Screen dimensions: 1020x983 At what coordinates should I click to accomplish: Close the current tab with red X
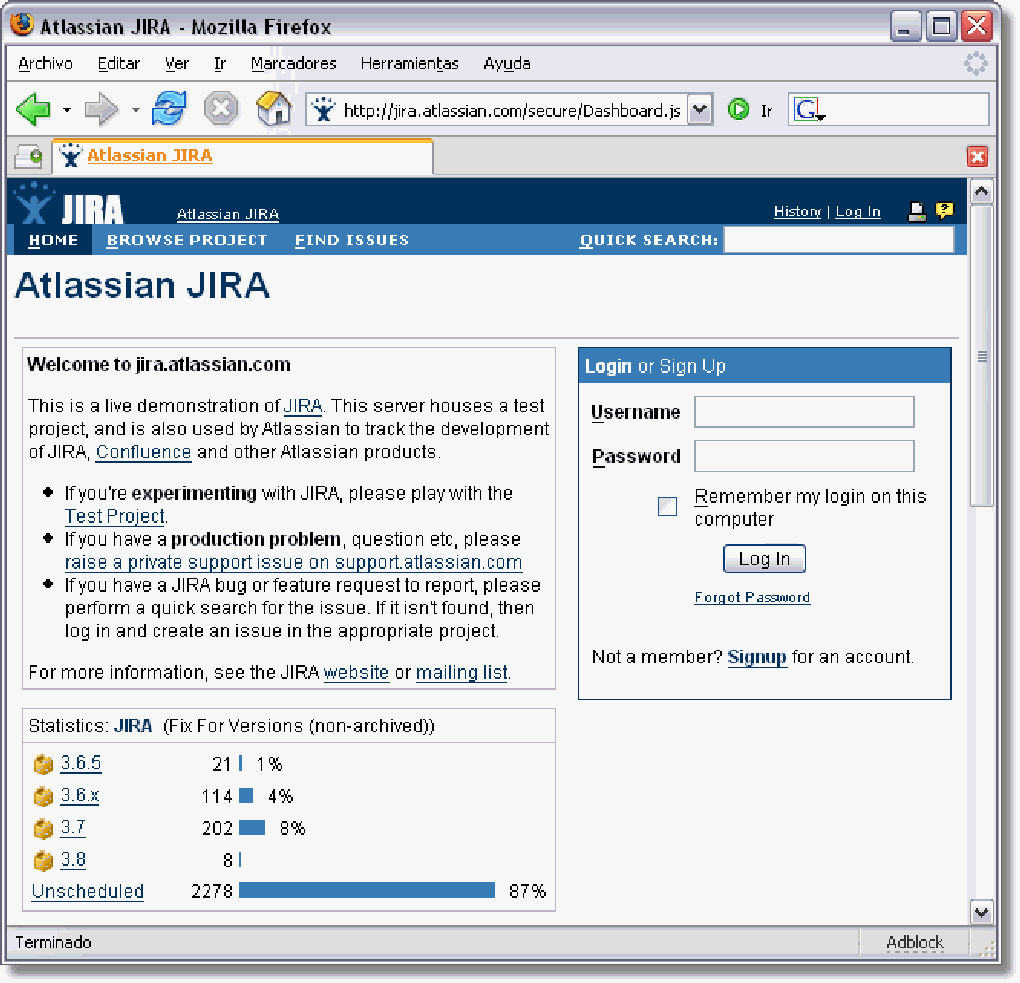point(977,156)
